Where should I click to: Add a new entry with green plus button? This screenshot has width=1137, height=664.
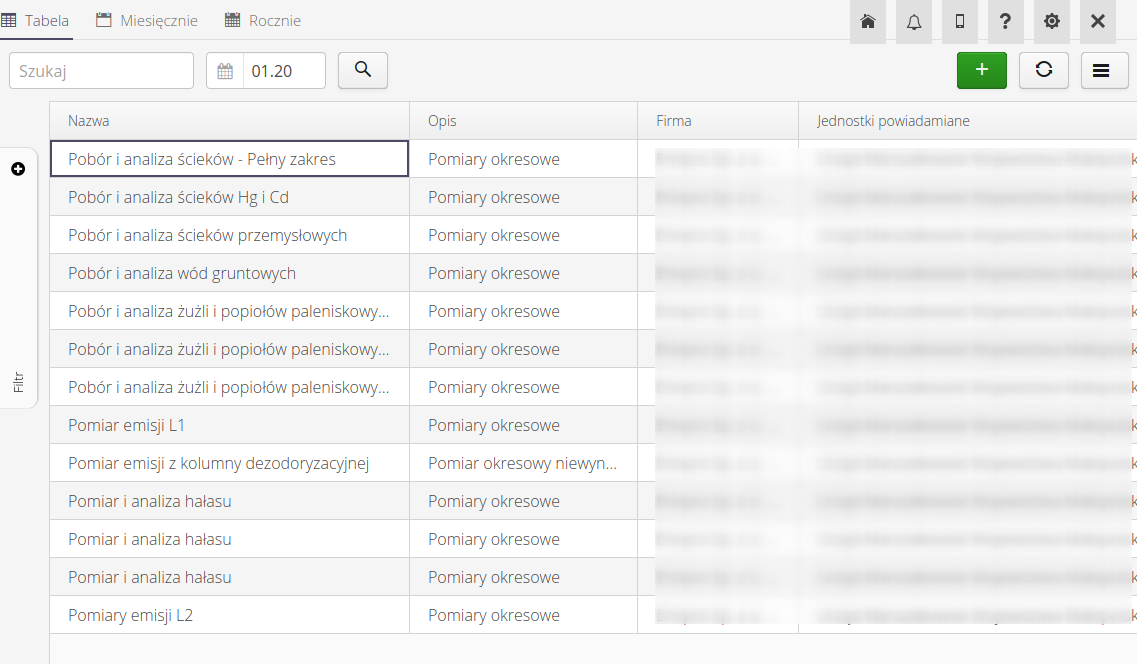click(982, 70)
